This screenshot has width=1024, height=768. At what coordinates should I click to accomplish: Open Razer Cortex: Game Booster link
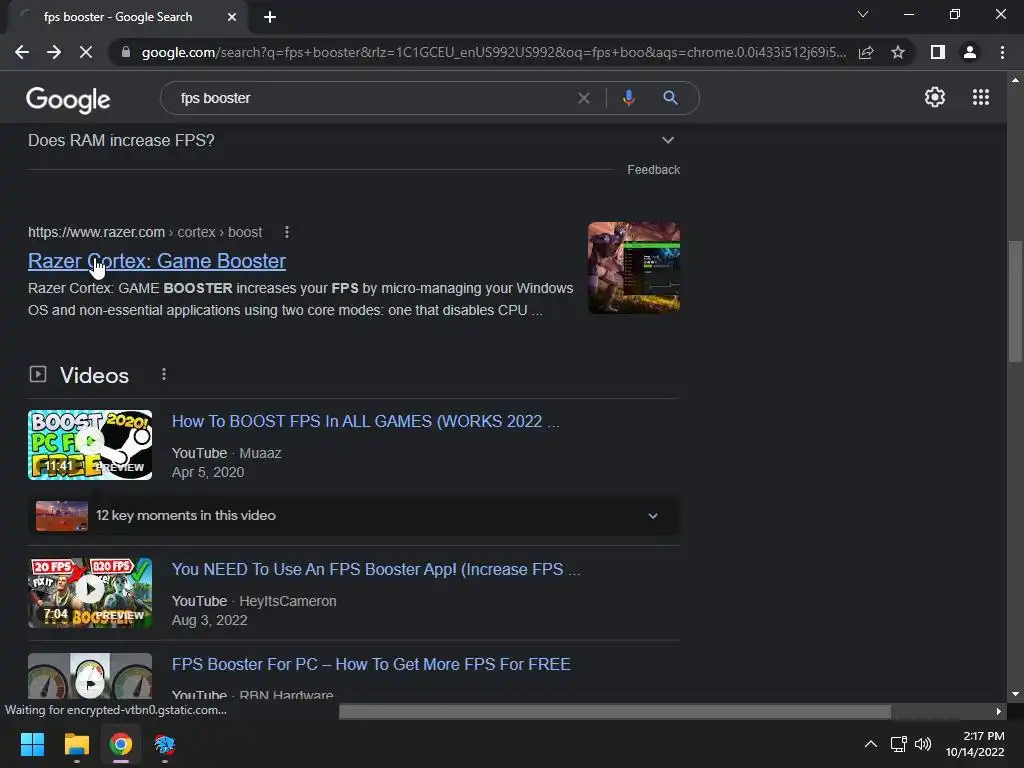pyautogui.click(x=157, y=261)
